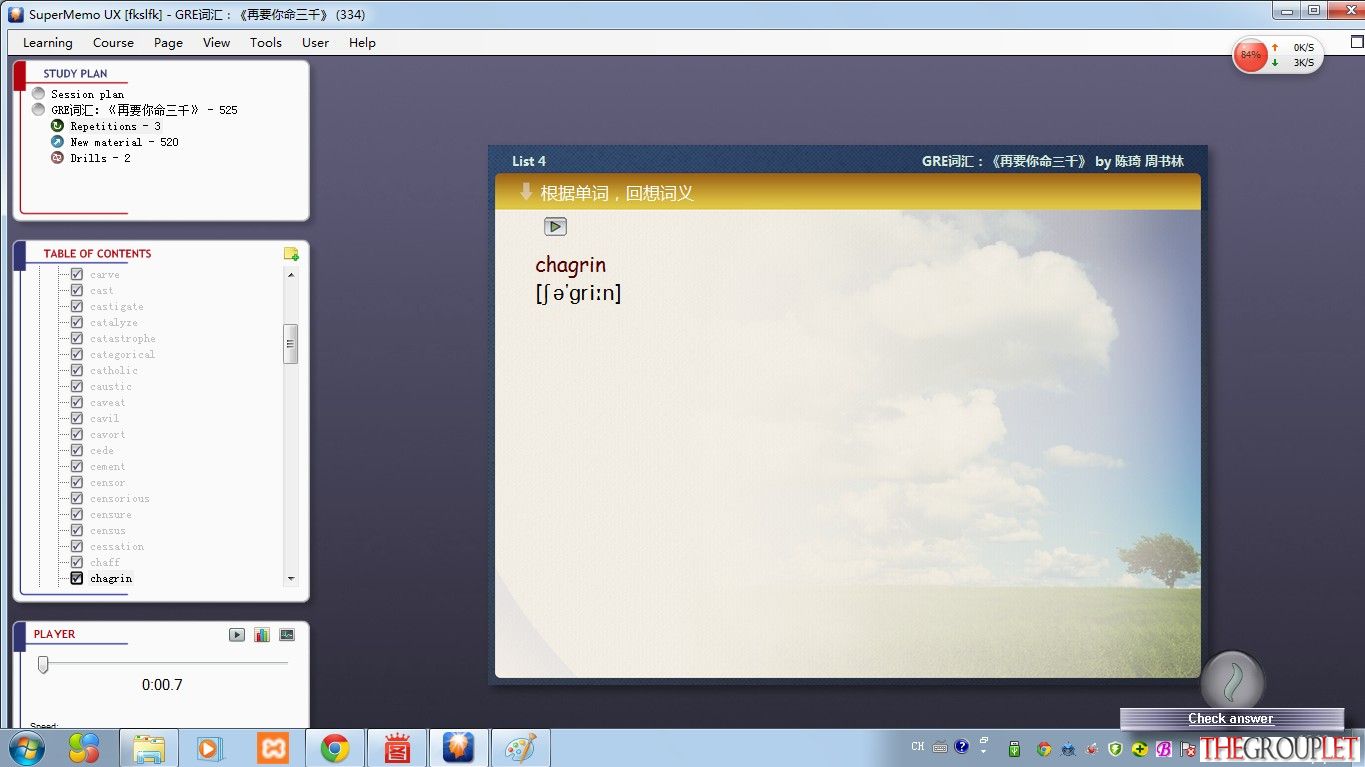Select 'Repetitions - 3' in Study Plan
1365x767 pixels.
[115, 126]
